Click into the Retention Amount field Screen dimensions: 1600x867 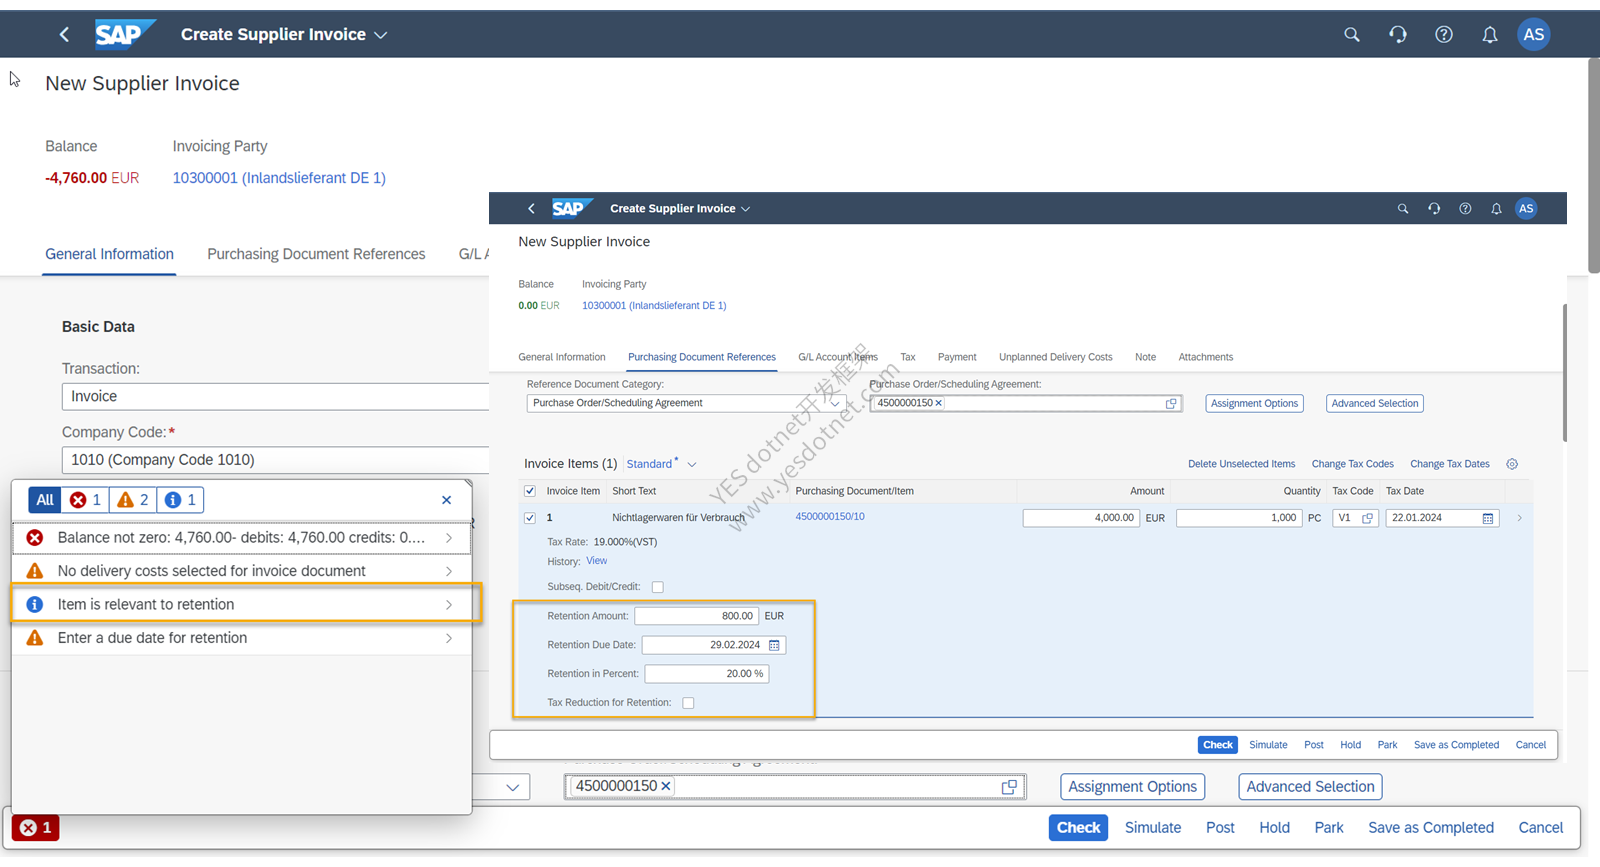696,616
